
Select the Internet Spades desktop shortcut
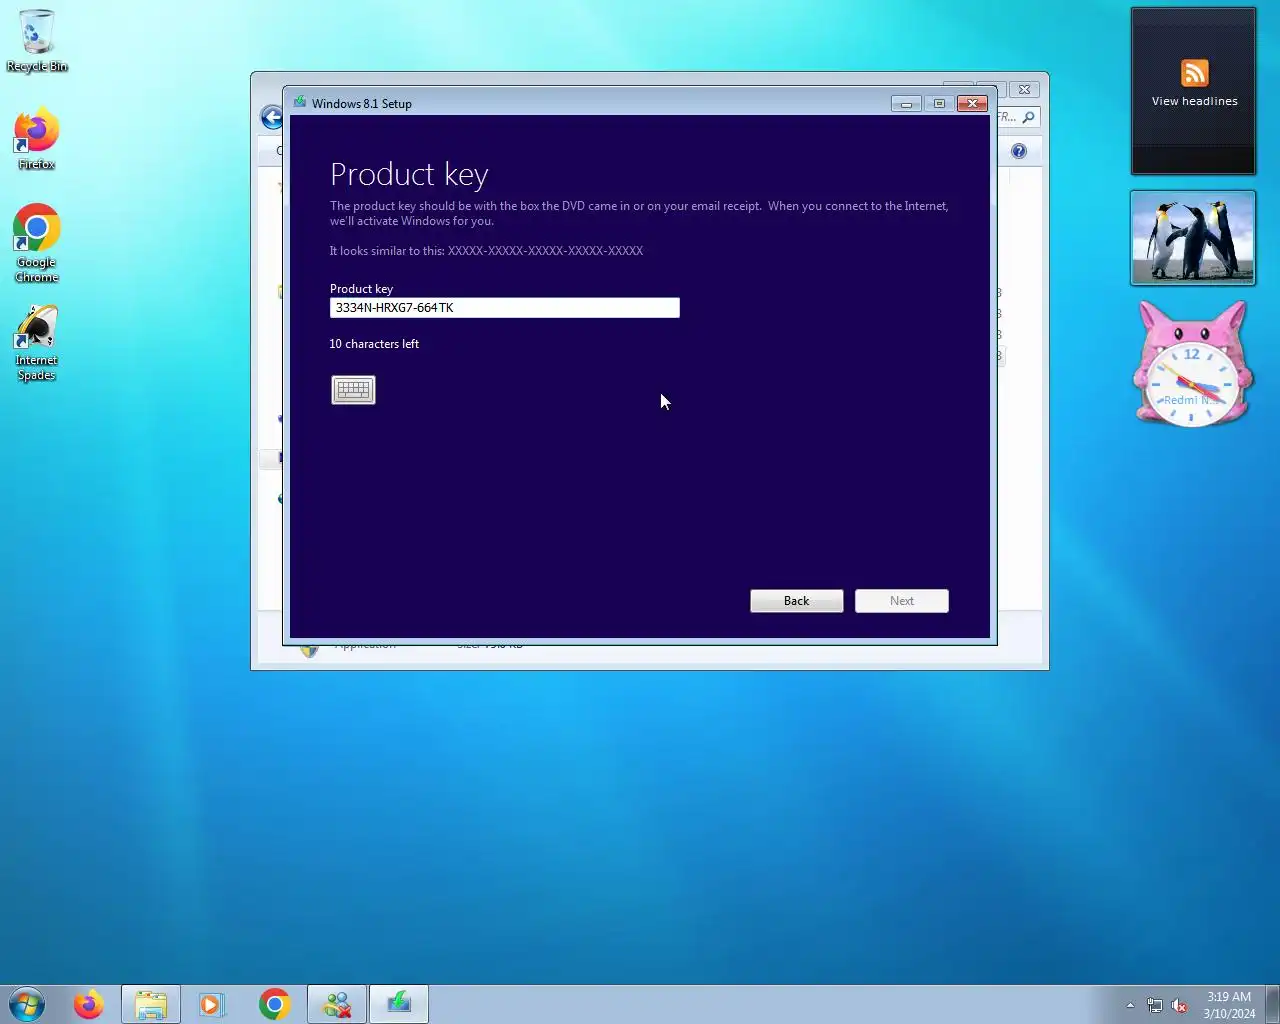pyautogui.click(x=37, y=343)
